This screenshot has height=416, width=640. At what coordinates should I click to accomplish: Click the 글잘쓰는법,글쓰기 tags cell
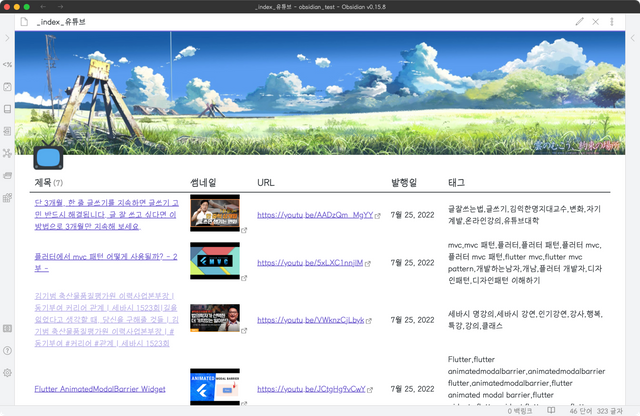tap(524, 215)
